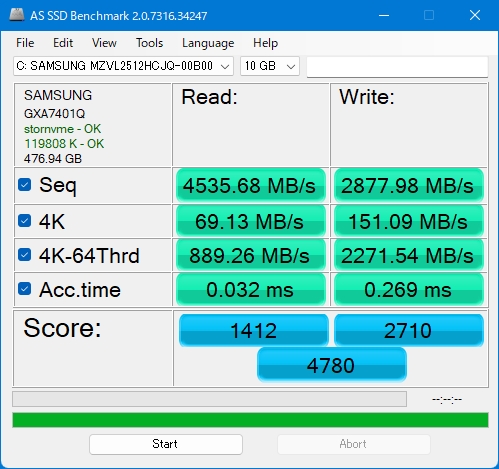Open the Tools menu
The height and width of the screenshot is (469, 499).
point(149,43)
